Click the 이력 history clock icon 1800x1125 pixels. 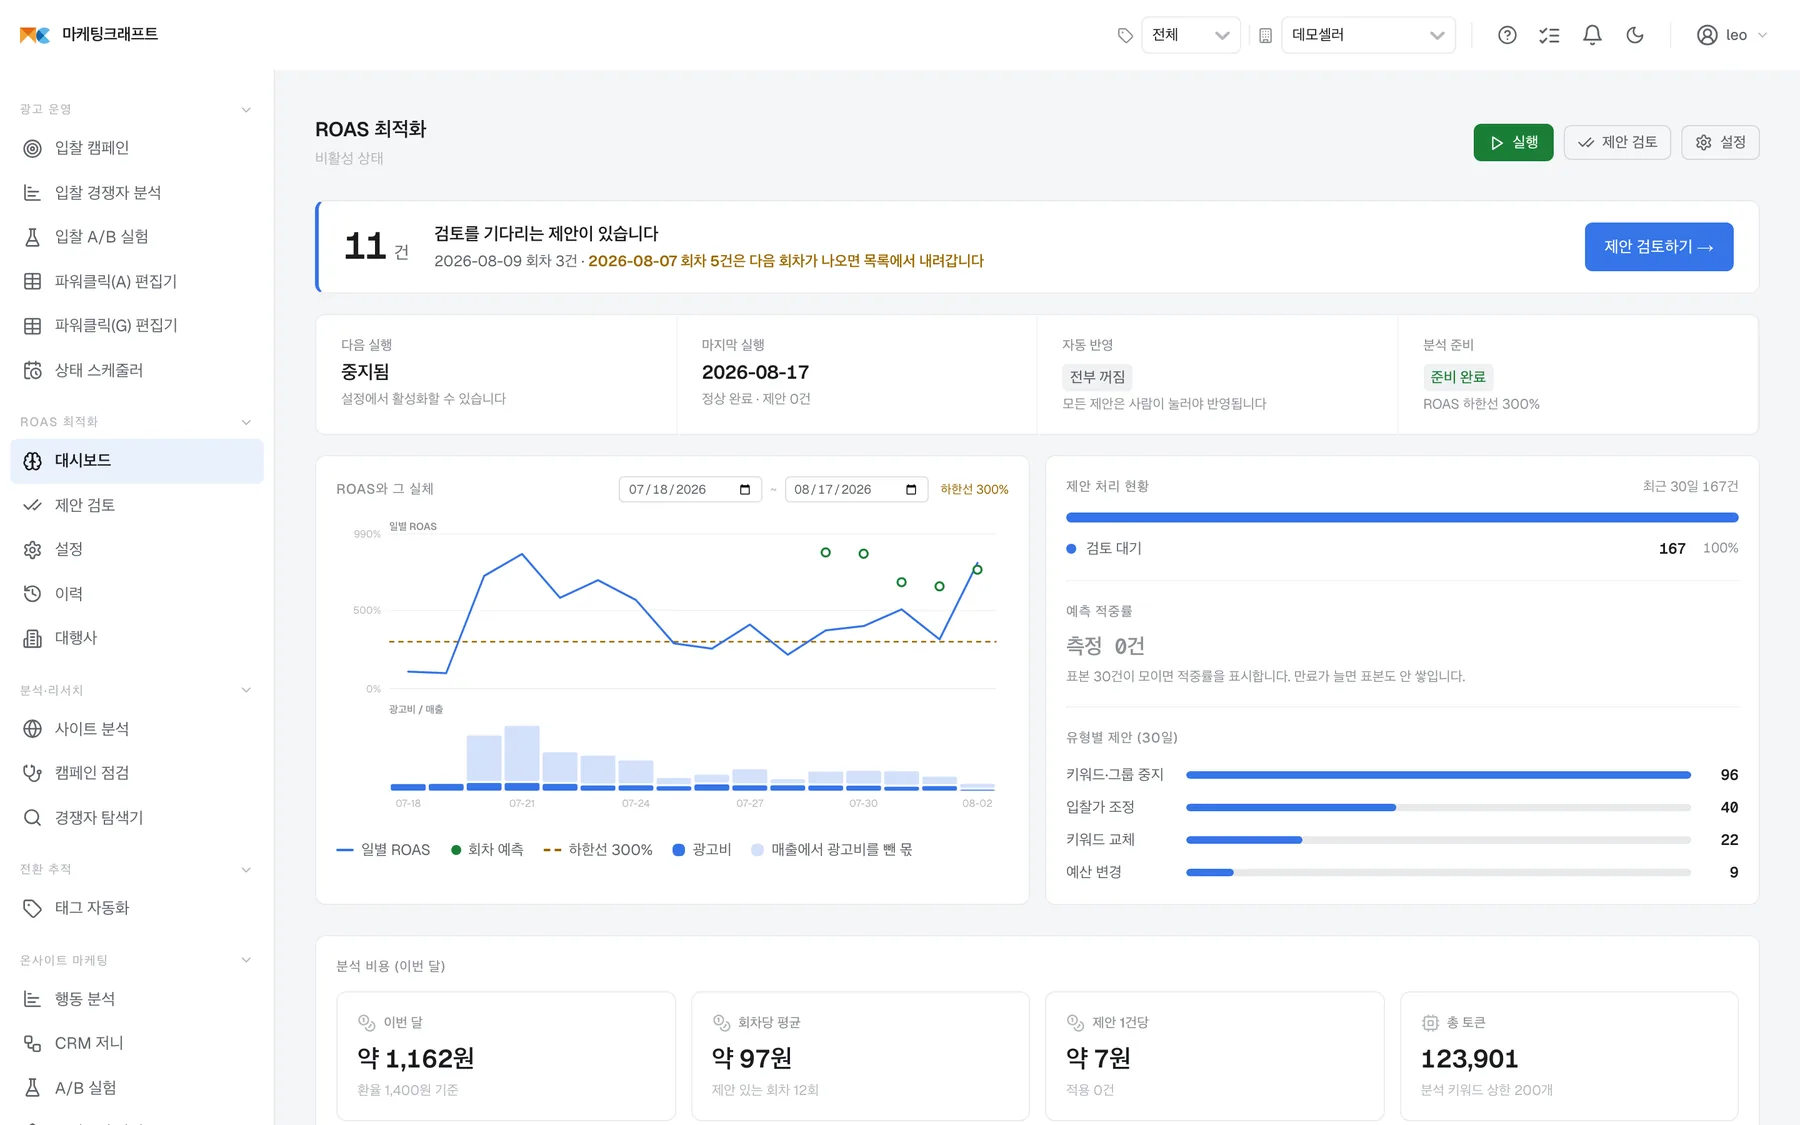point(33,594)
